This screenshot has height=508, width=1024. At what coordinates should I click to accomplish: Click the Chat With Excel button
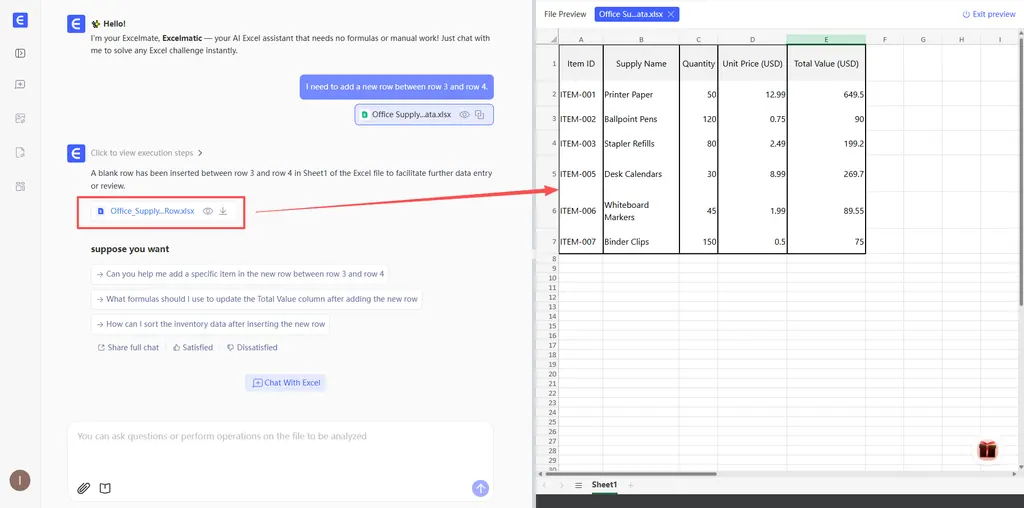coord(288,382)
